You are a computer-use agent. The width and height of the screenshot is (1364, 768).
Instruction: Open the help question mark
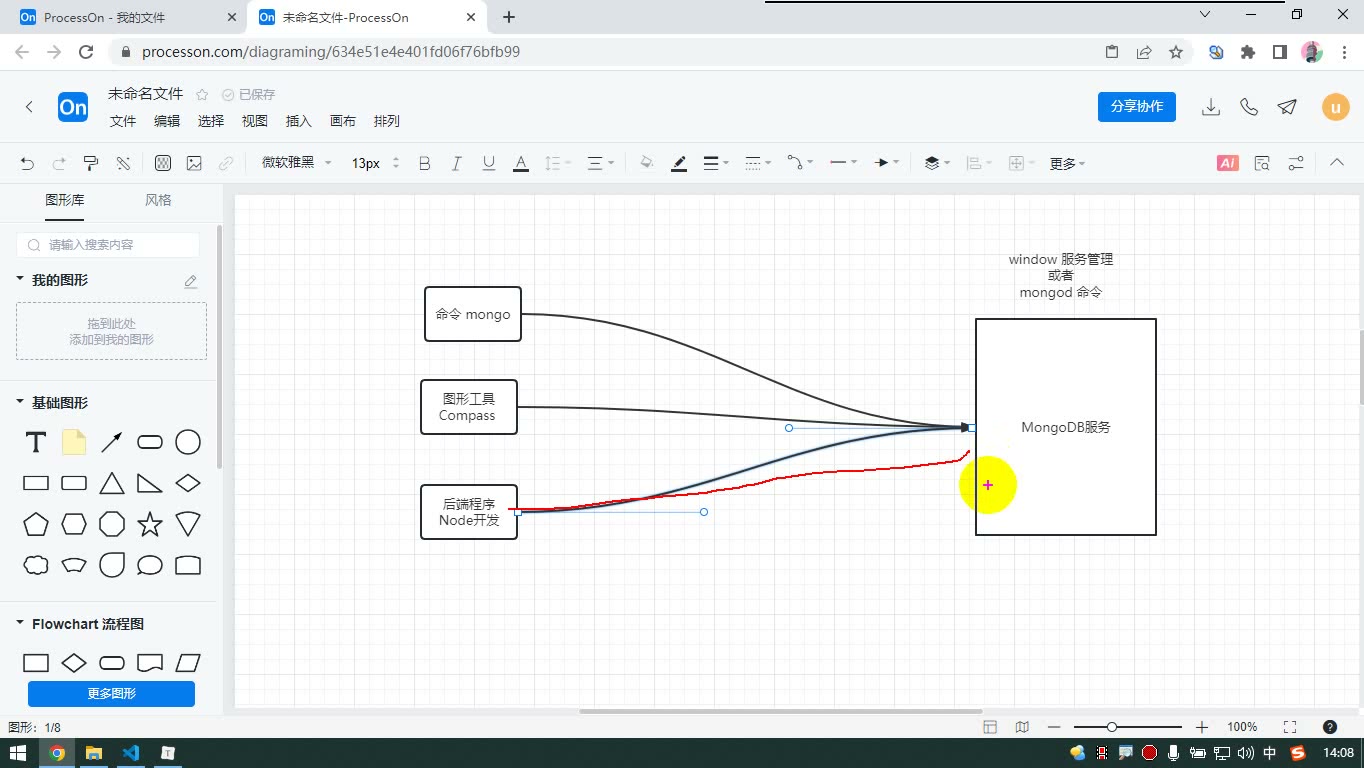coord(1330,727)
